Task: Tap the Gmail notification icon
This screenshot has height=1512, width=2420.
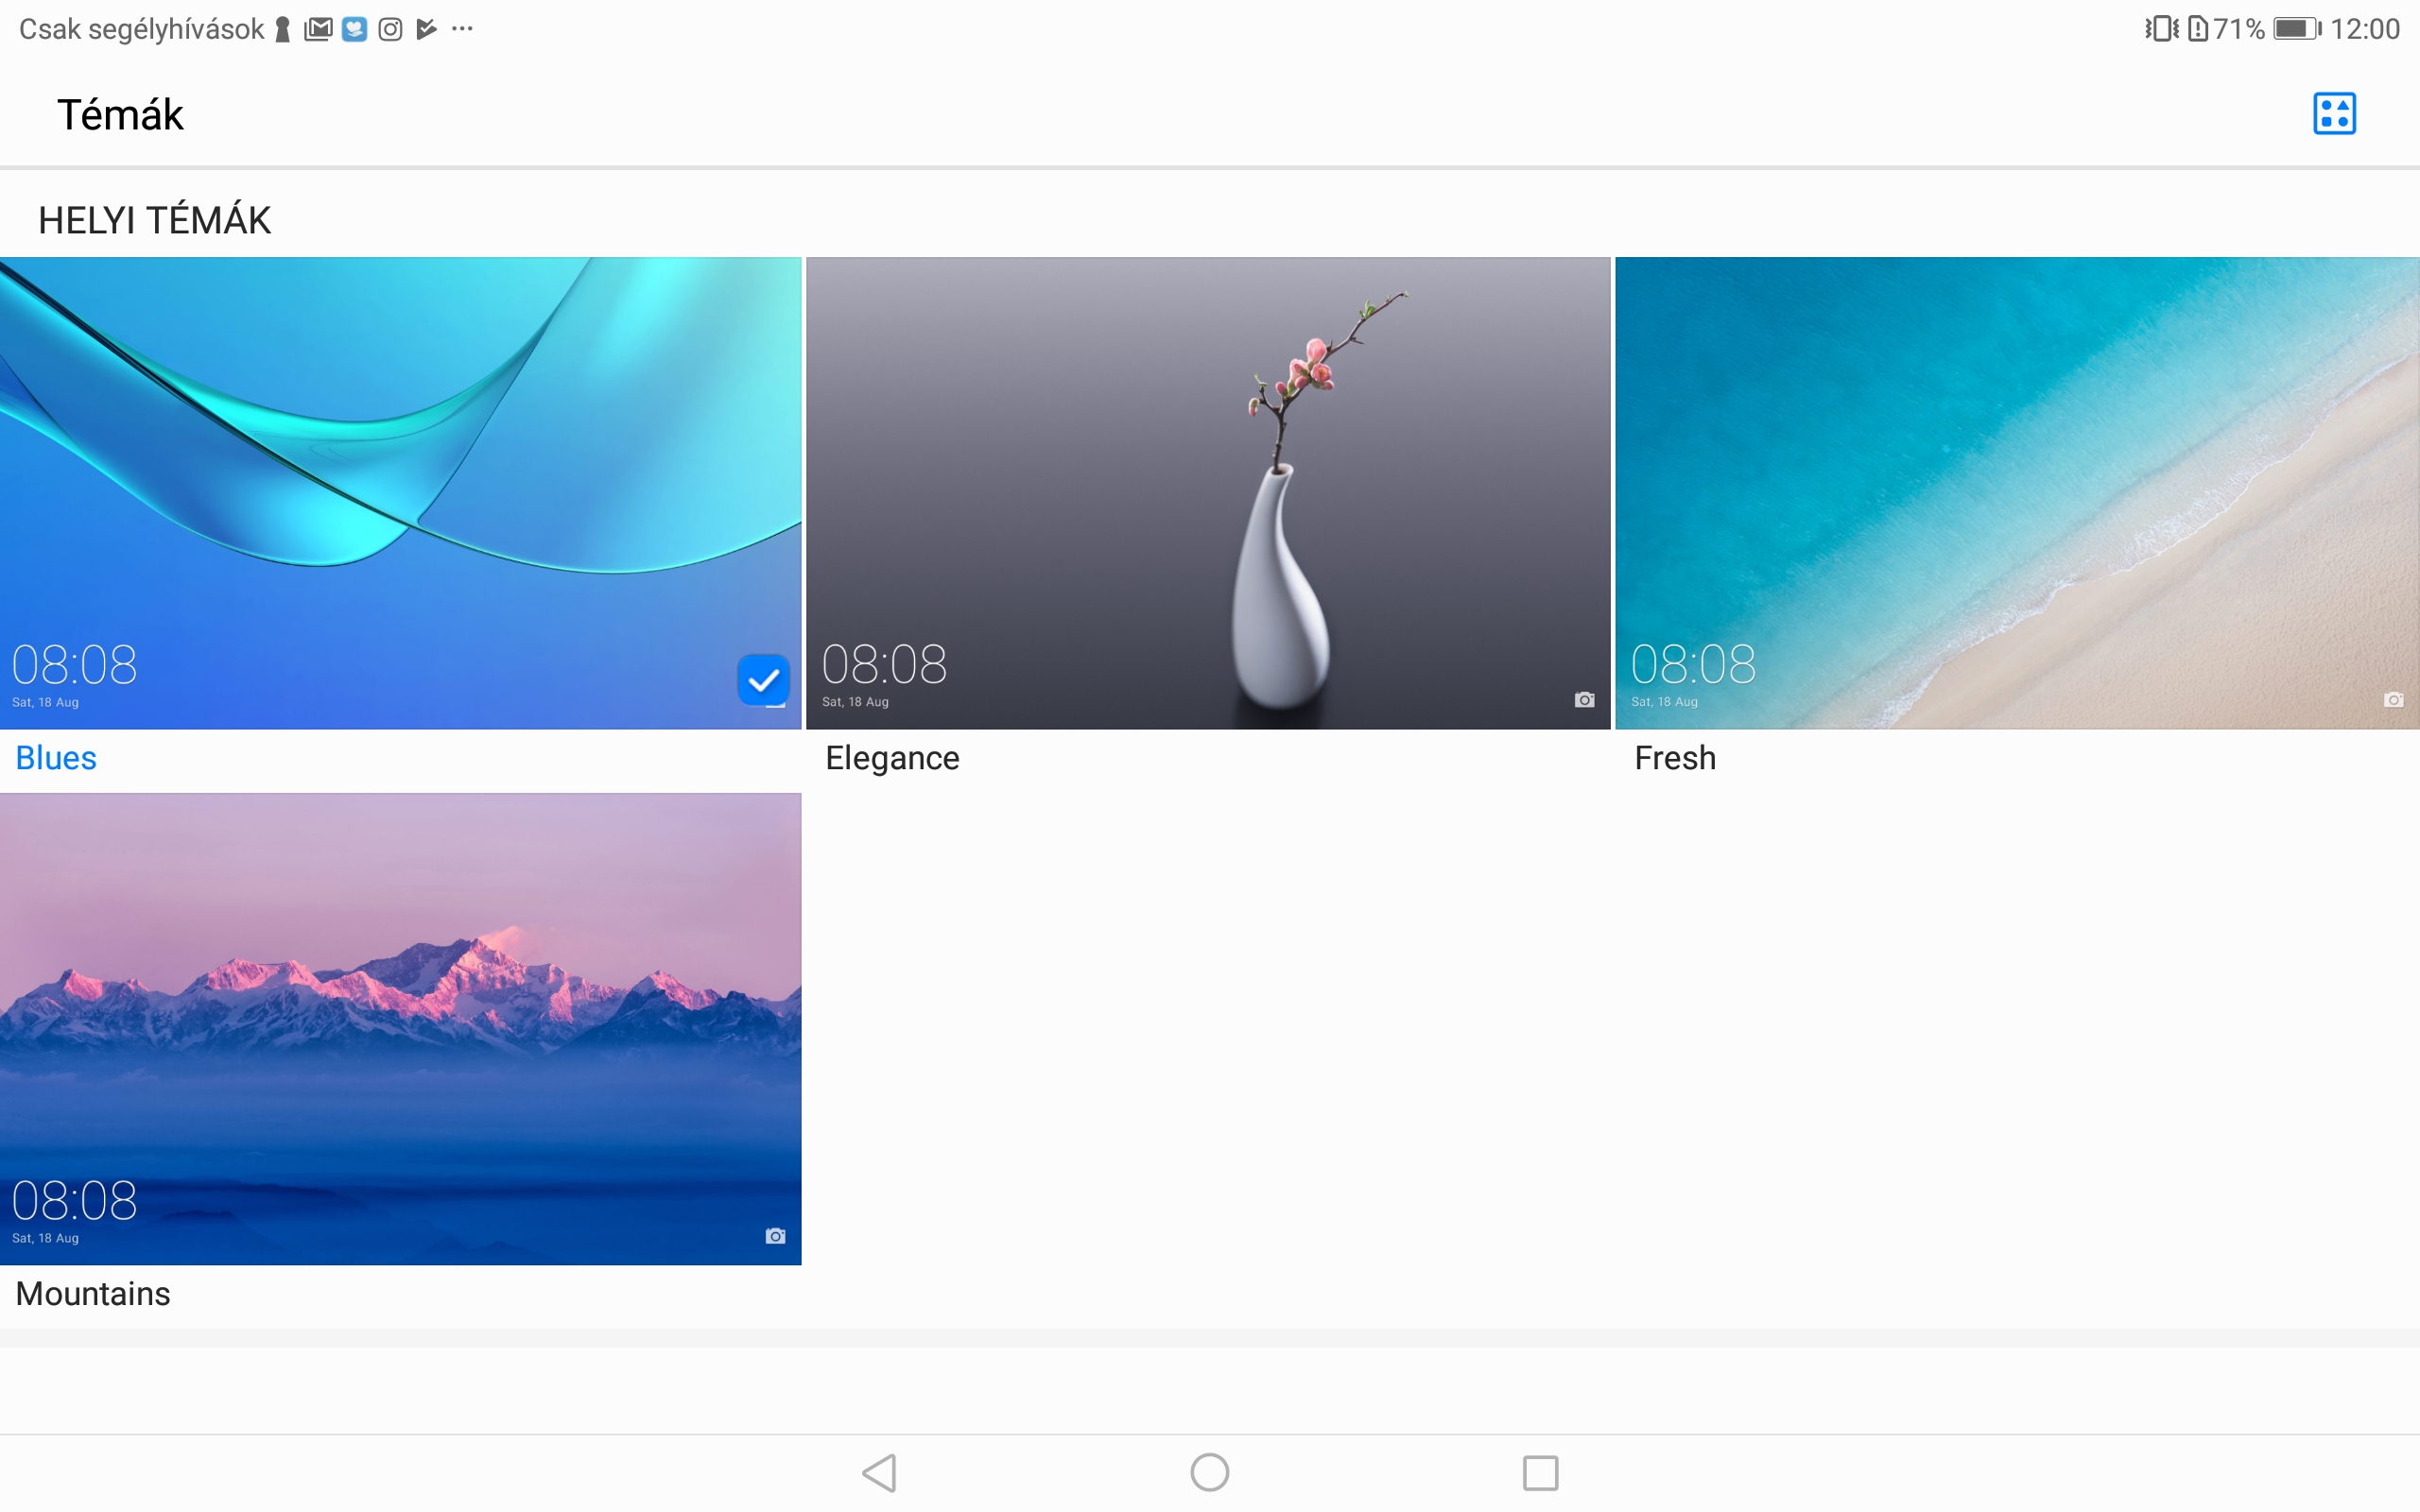Action: pyautogui.click(x=318, y=30)
